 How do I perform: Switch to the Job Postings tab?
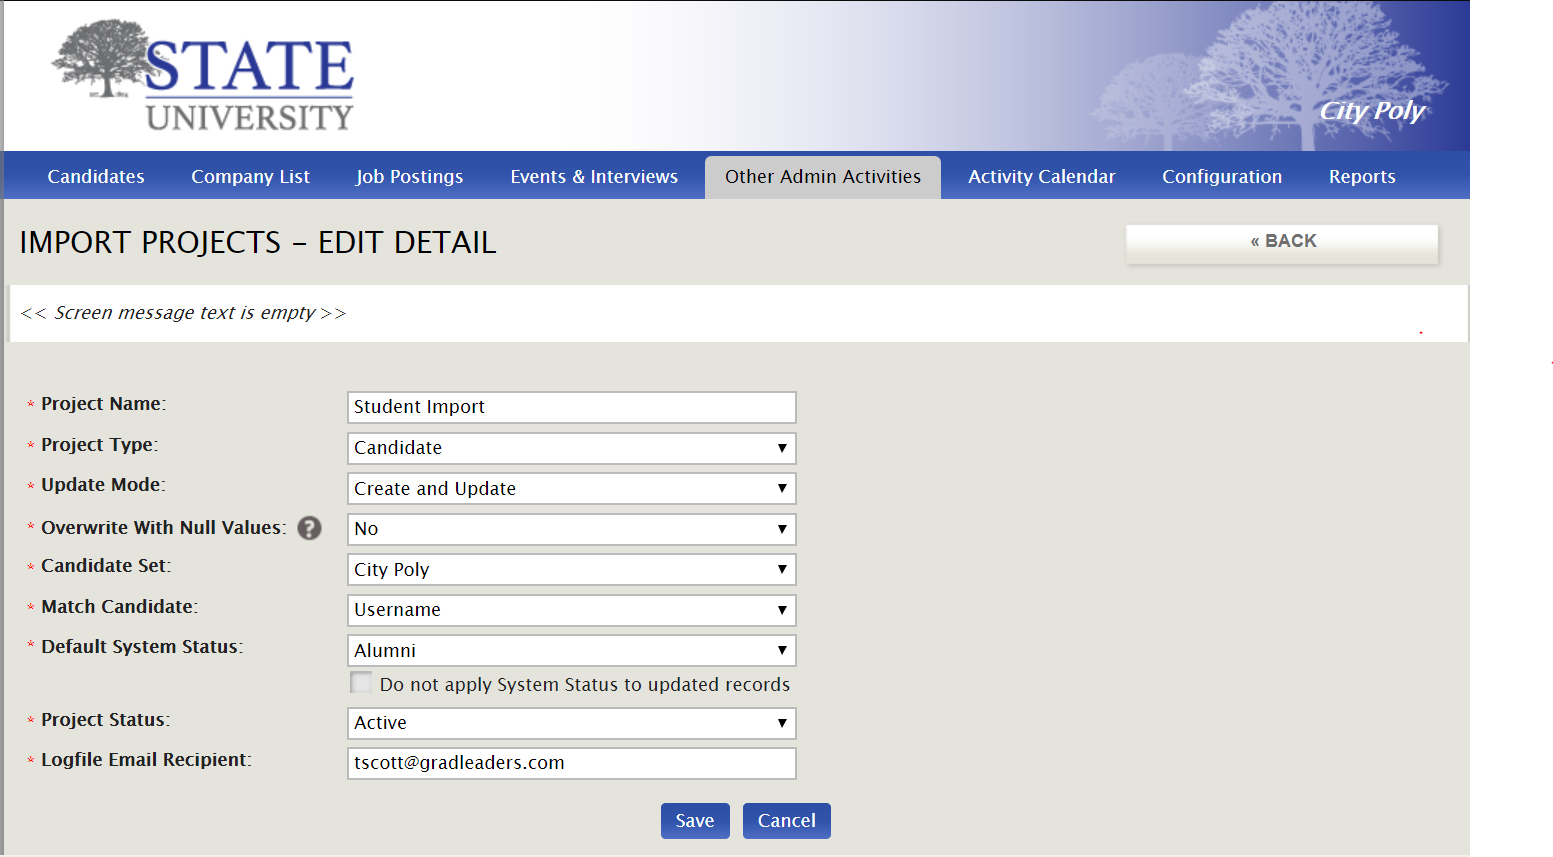tap(410, 177)
